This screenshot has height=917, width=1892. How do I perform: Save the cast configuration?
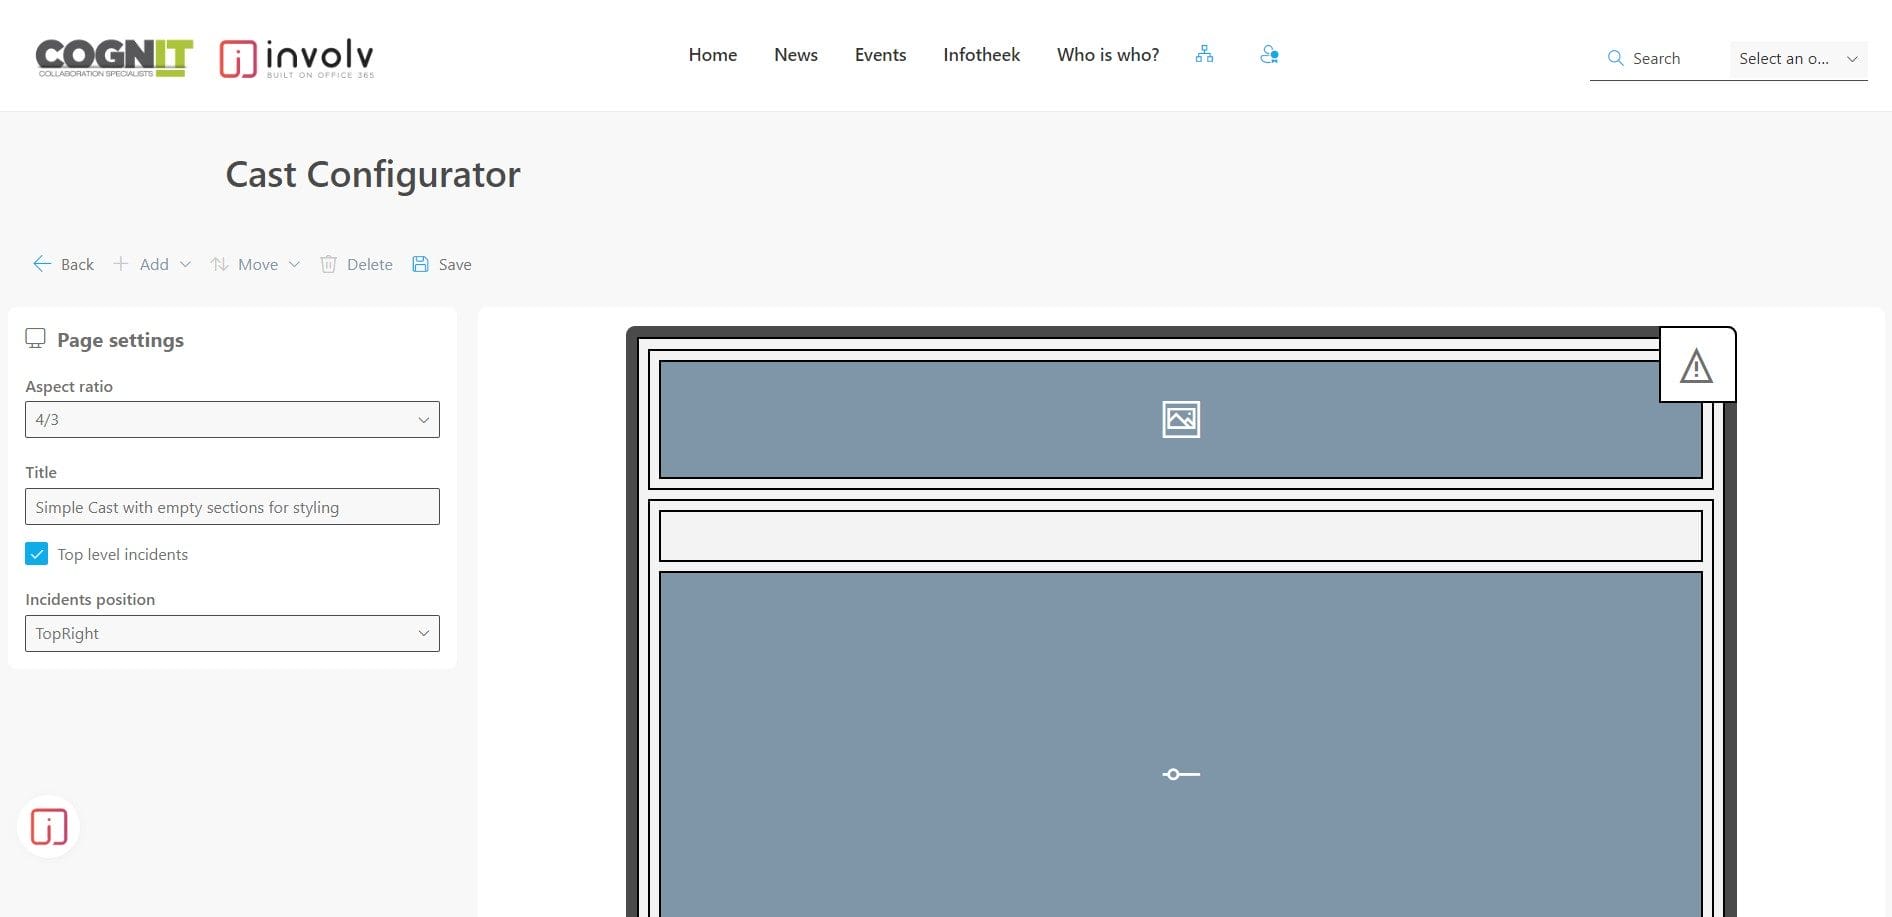(x=442, y=264)
